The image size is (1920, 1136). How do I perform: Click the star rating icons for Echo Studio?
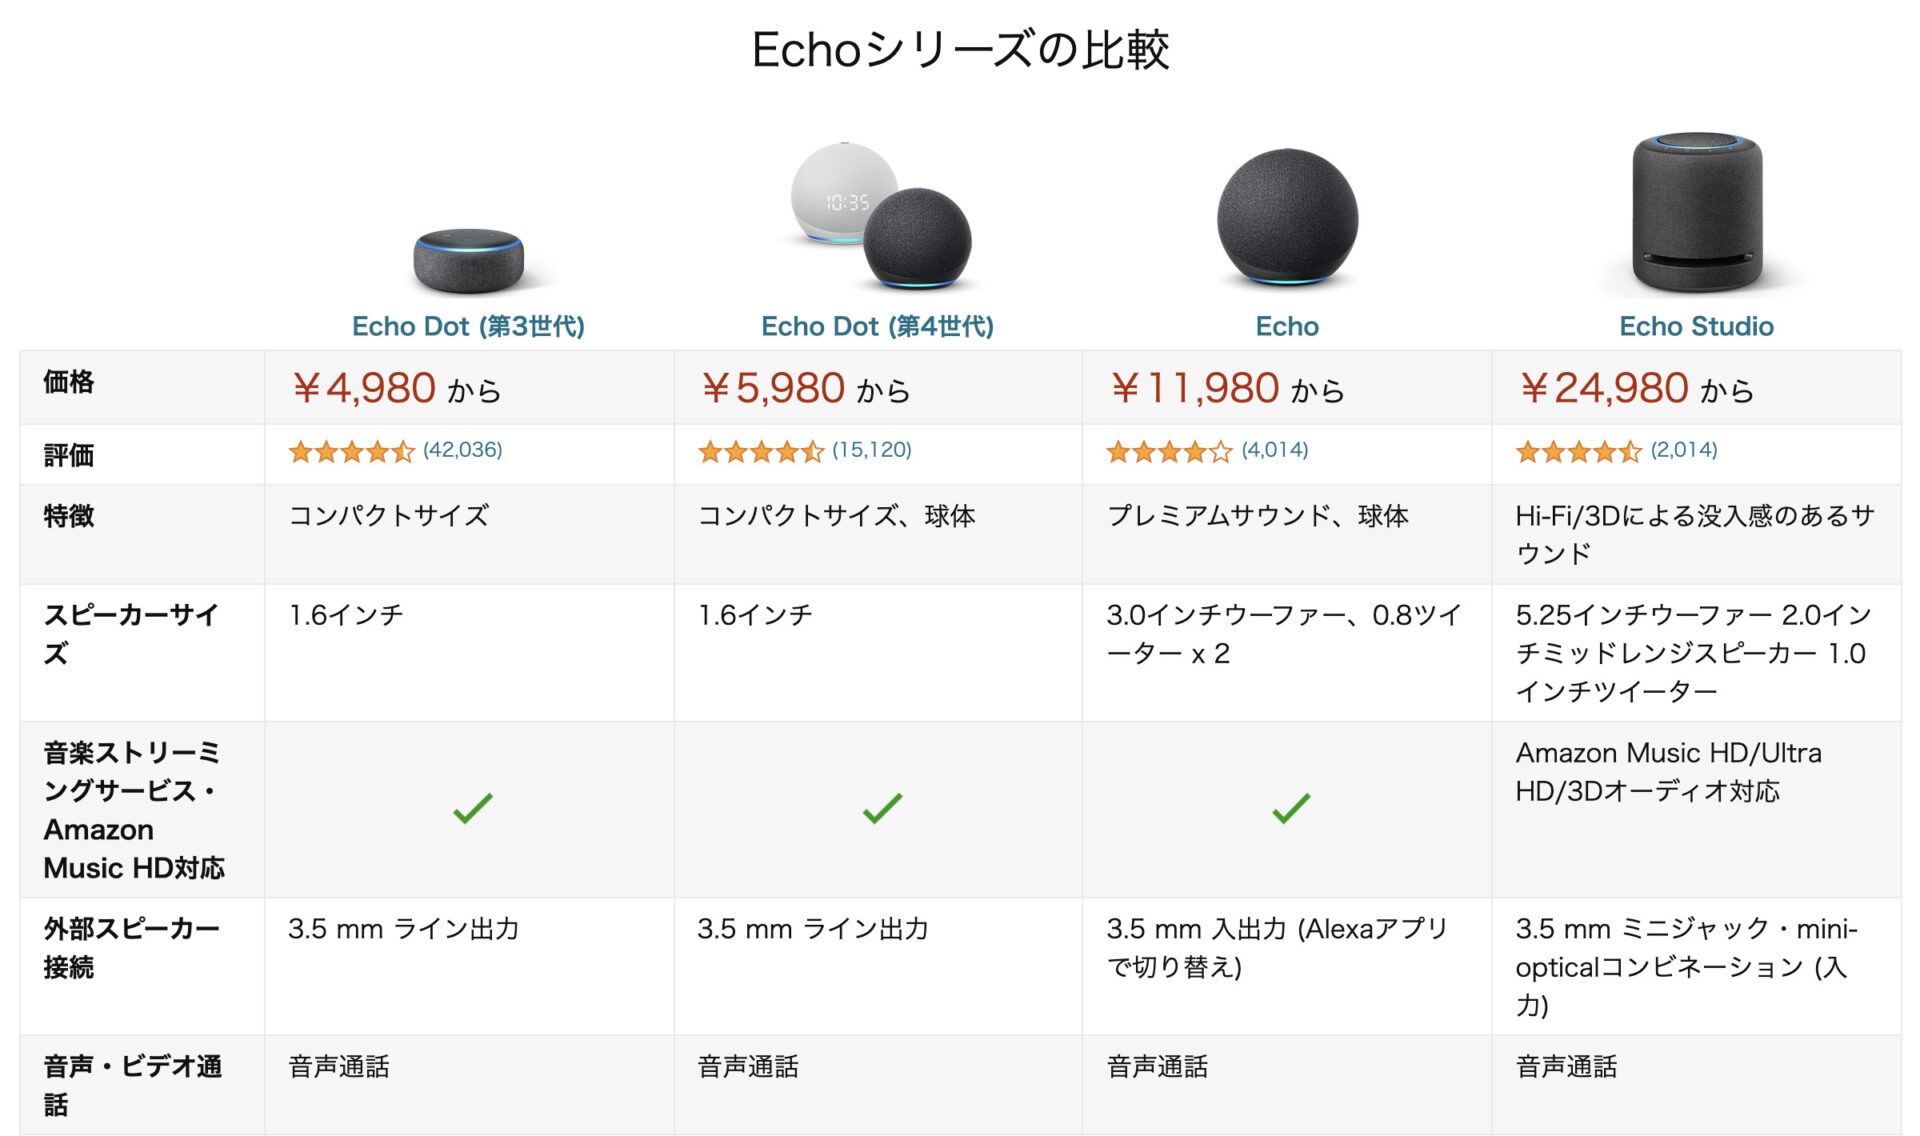pos(1578,452)
